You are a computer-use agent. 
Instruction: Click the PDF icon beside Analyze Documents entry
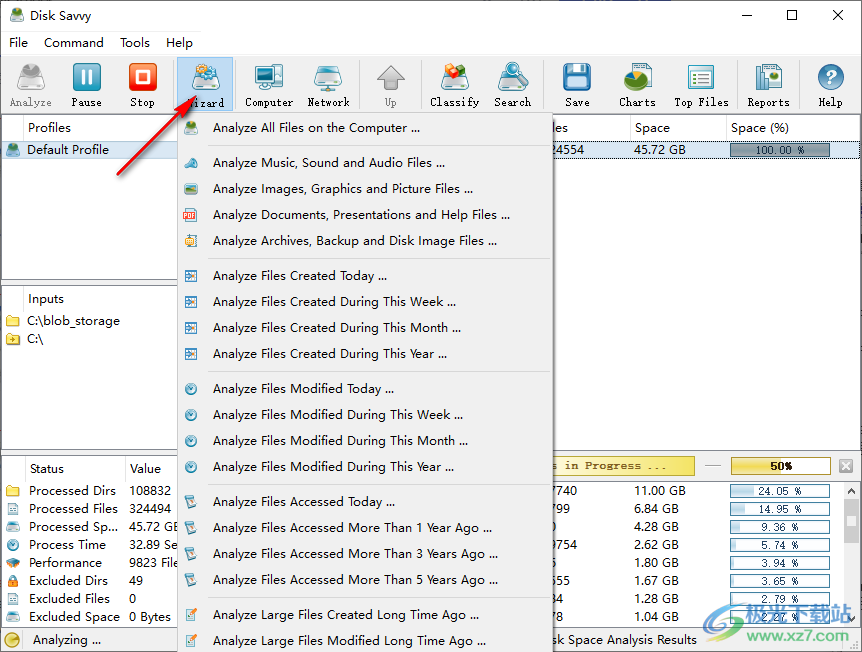coord(191,215)
